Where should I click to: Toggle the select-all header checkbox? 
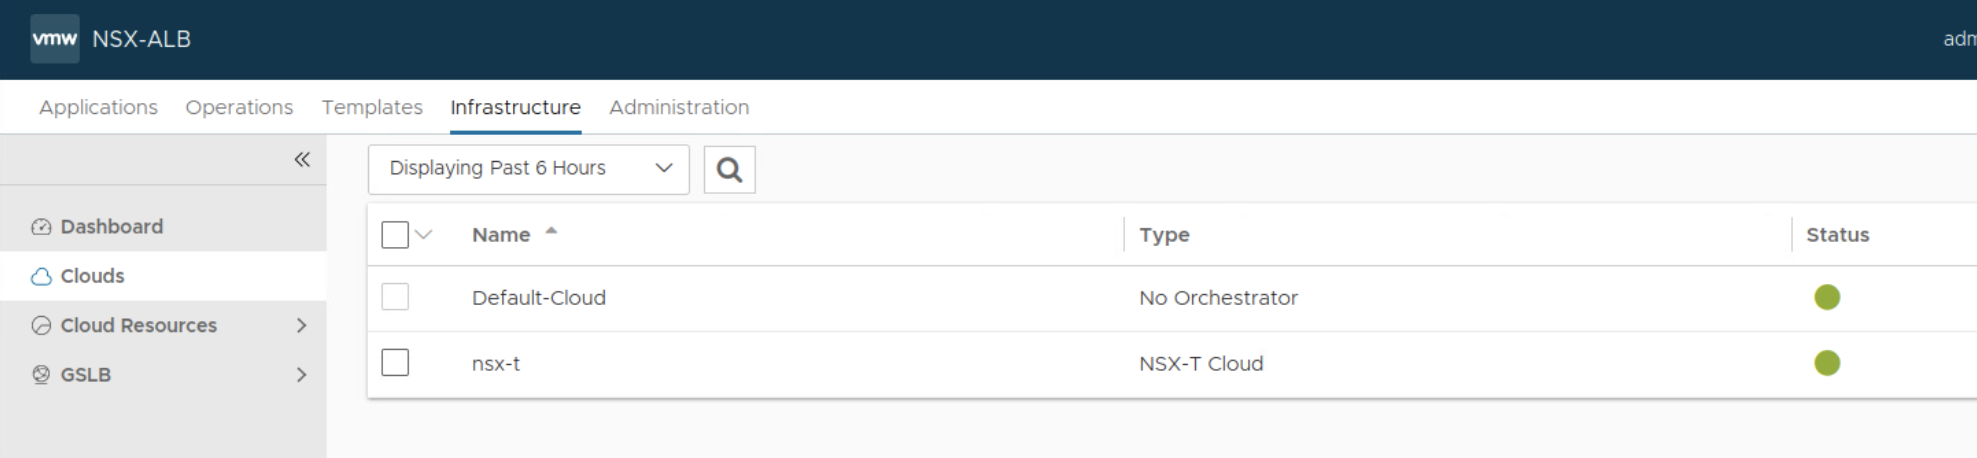click(395, 235)
